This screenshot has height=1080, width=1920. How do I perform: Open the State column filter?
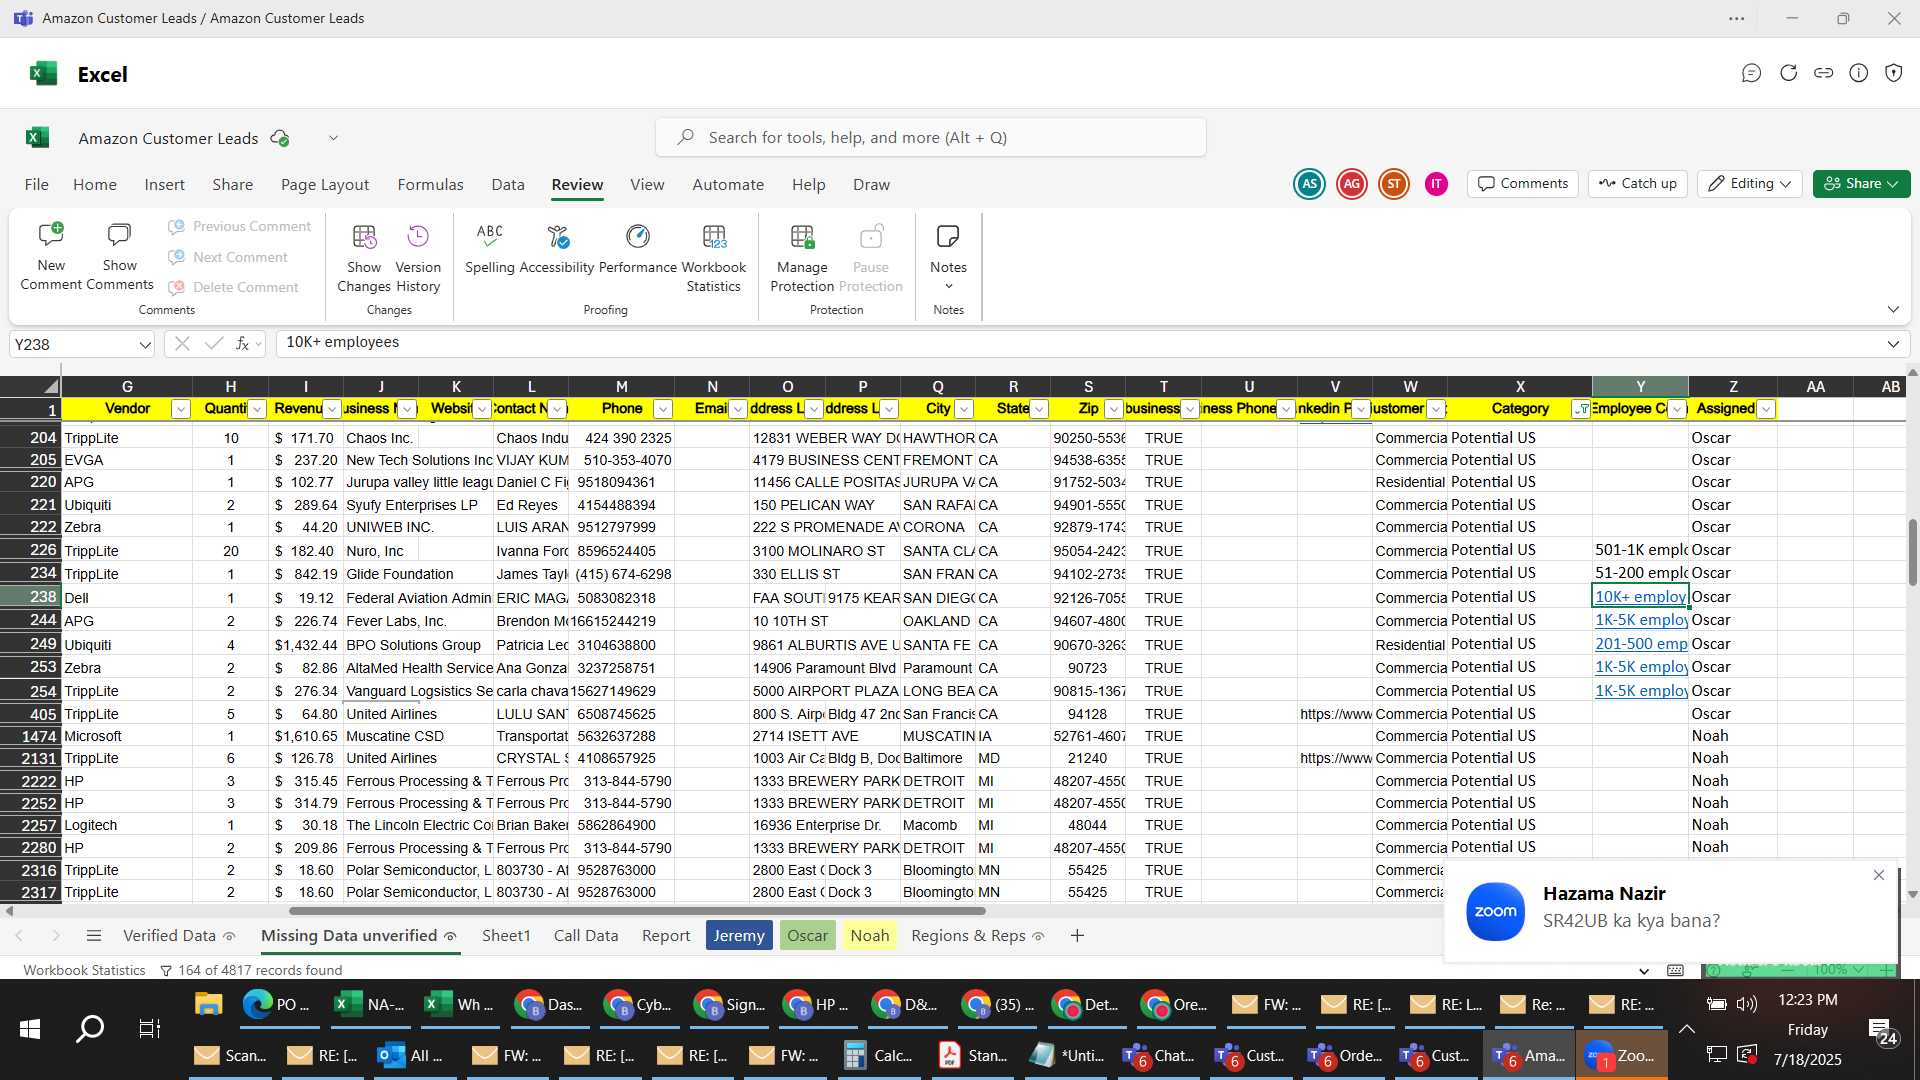click(x=1039, y=409)
